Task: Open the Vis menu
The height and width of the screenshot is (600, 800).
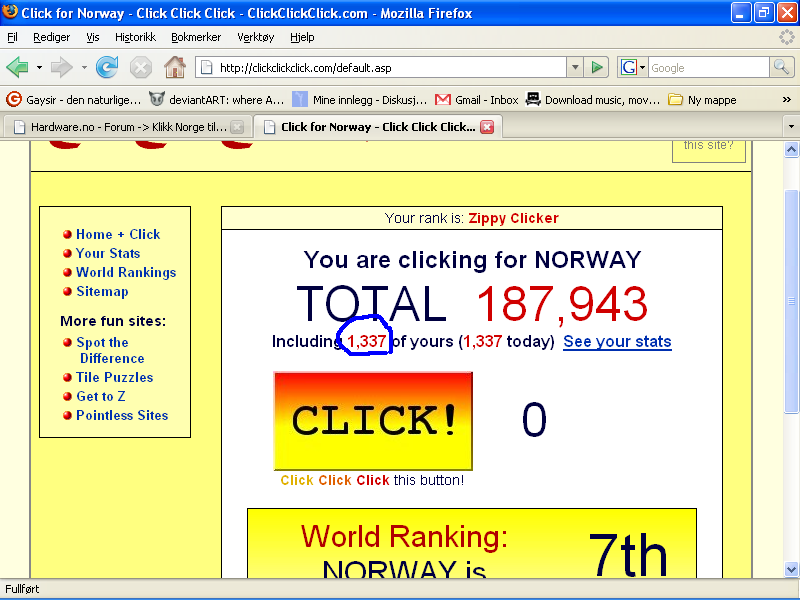Action: pos(93,37)
